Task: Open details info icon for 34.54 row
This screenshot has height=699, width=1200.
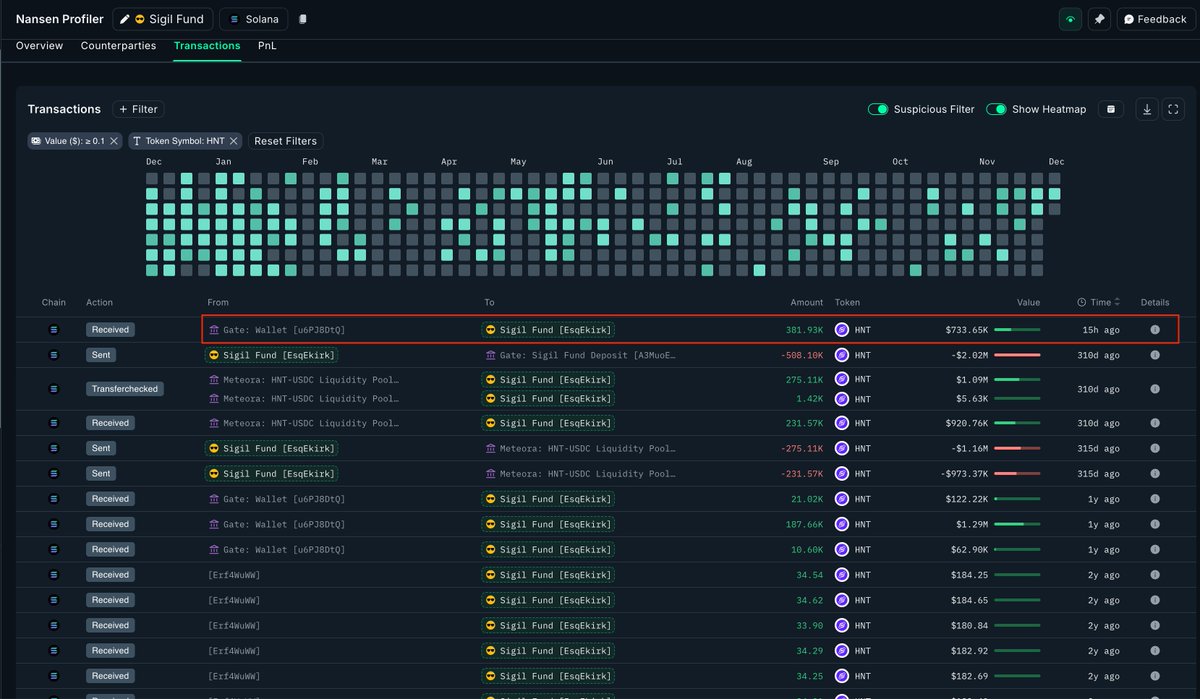Action: tap(1155, 575)
